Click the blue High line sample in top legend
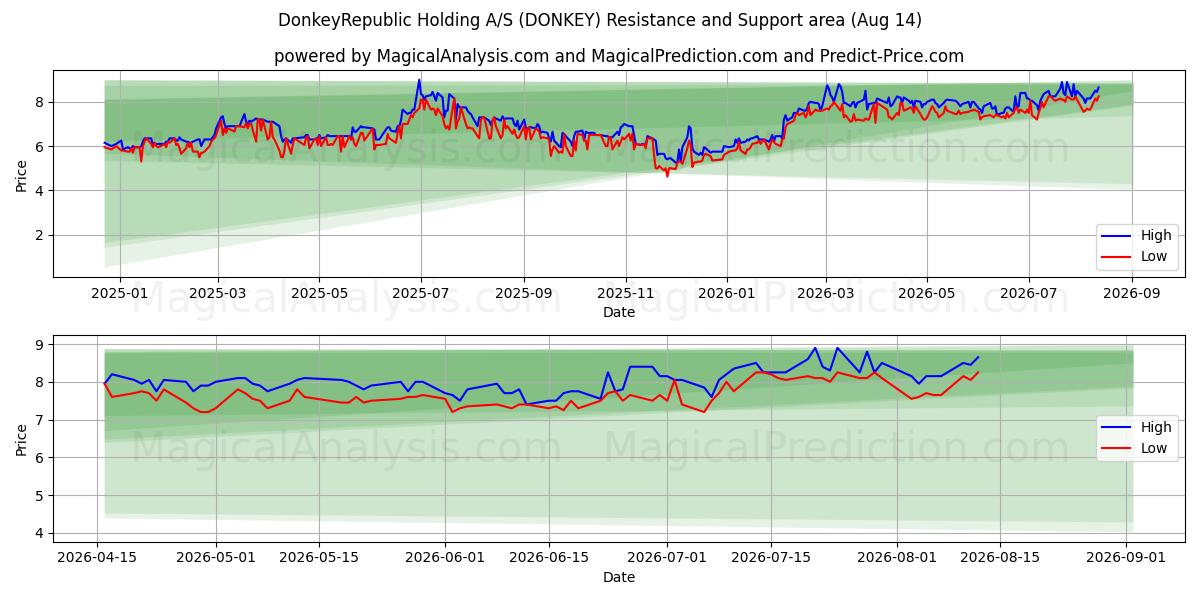Viewport: 1200px width, 600px height. [x=1117, y=236]
